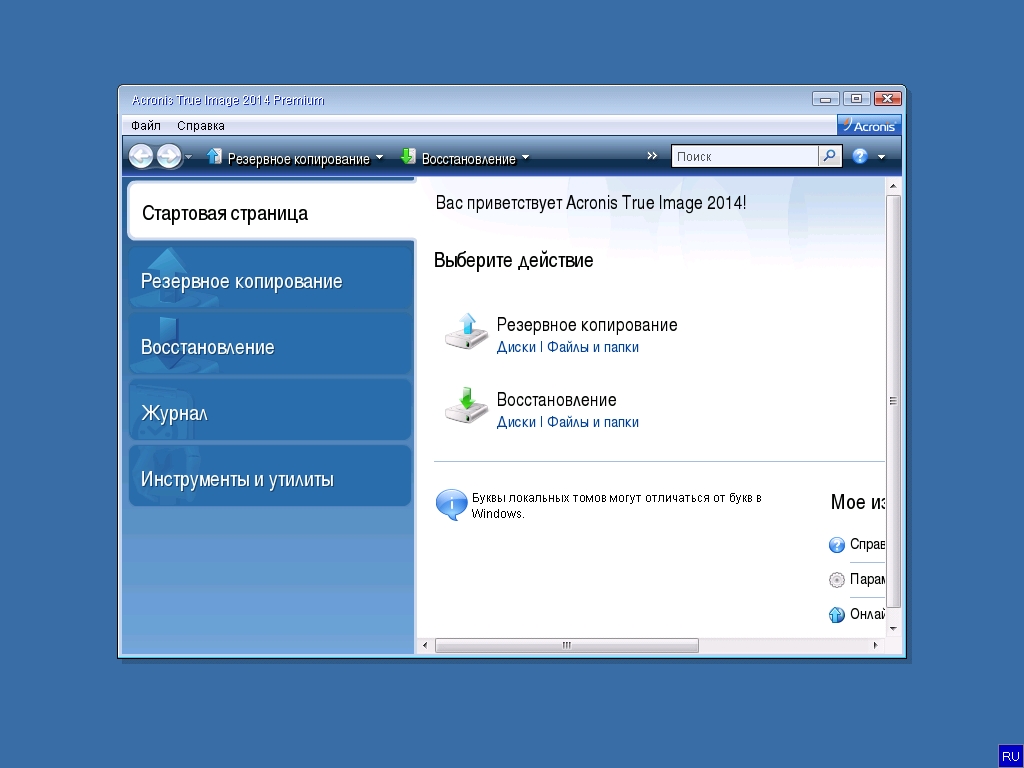The image size is (1024, 768).
Task: Click the large recovery drive icon with green arrow
Action: click(466, 407)
